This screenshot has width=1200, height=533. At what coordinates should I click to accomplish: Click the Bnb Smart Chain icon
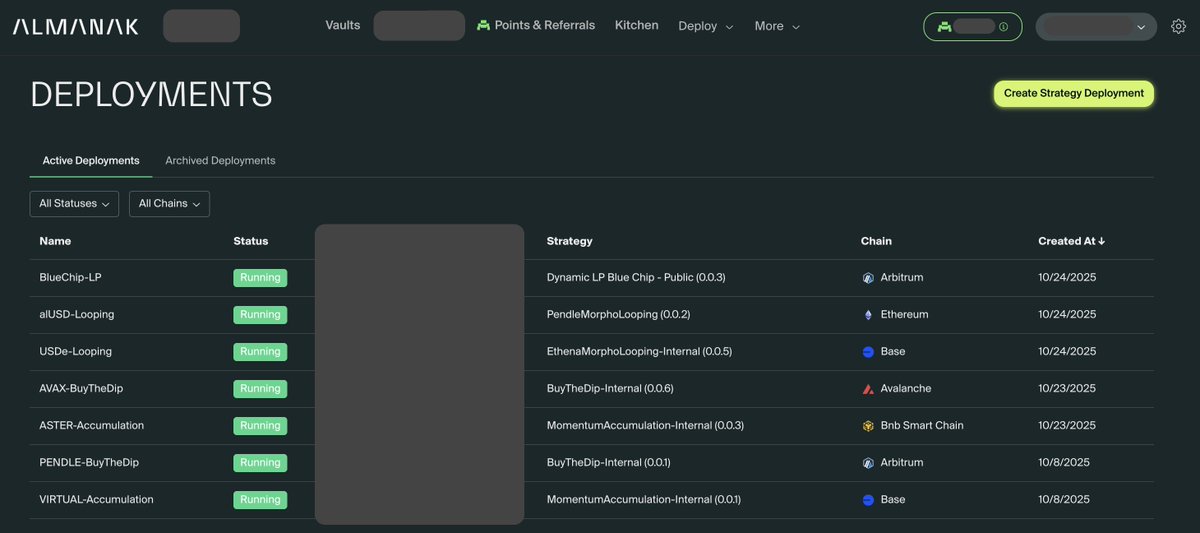tap(868, 426)
